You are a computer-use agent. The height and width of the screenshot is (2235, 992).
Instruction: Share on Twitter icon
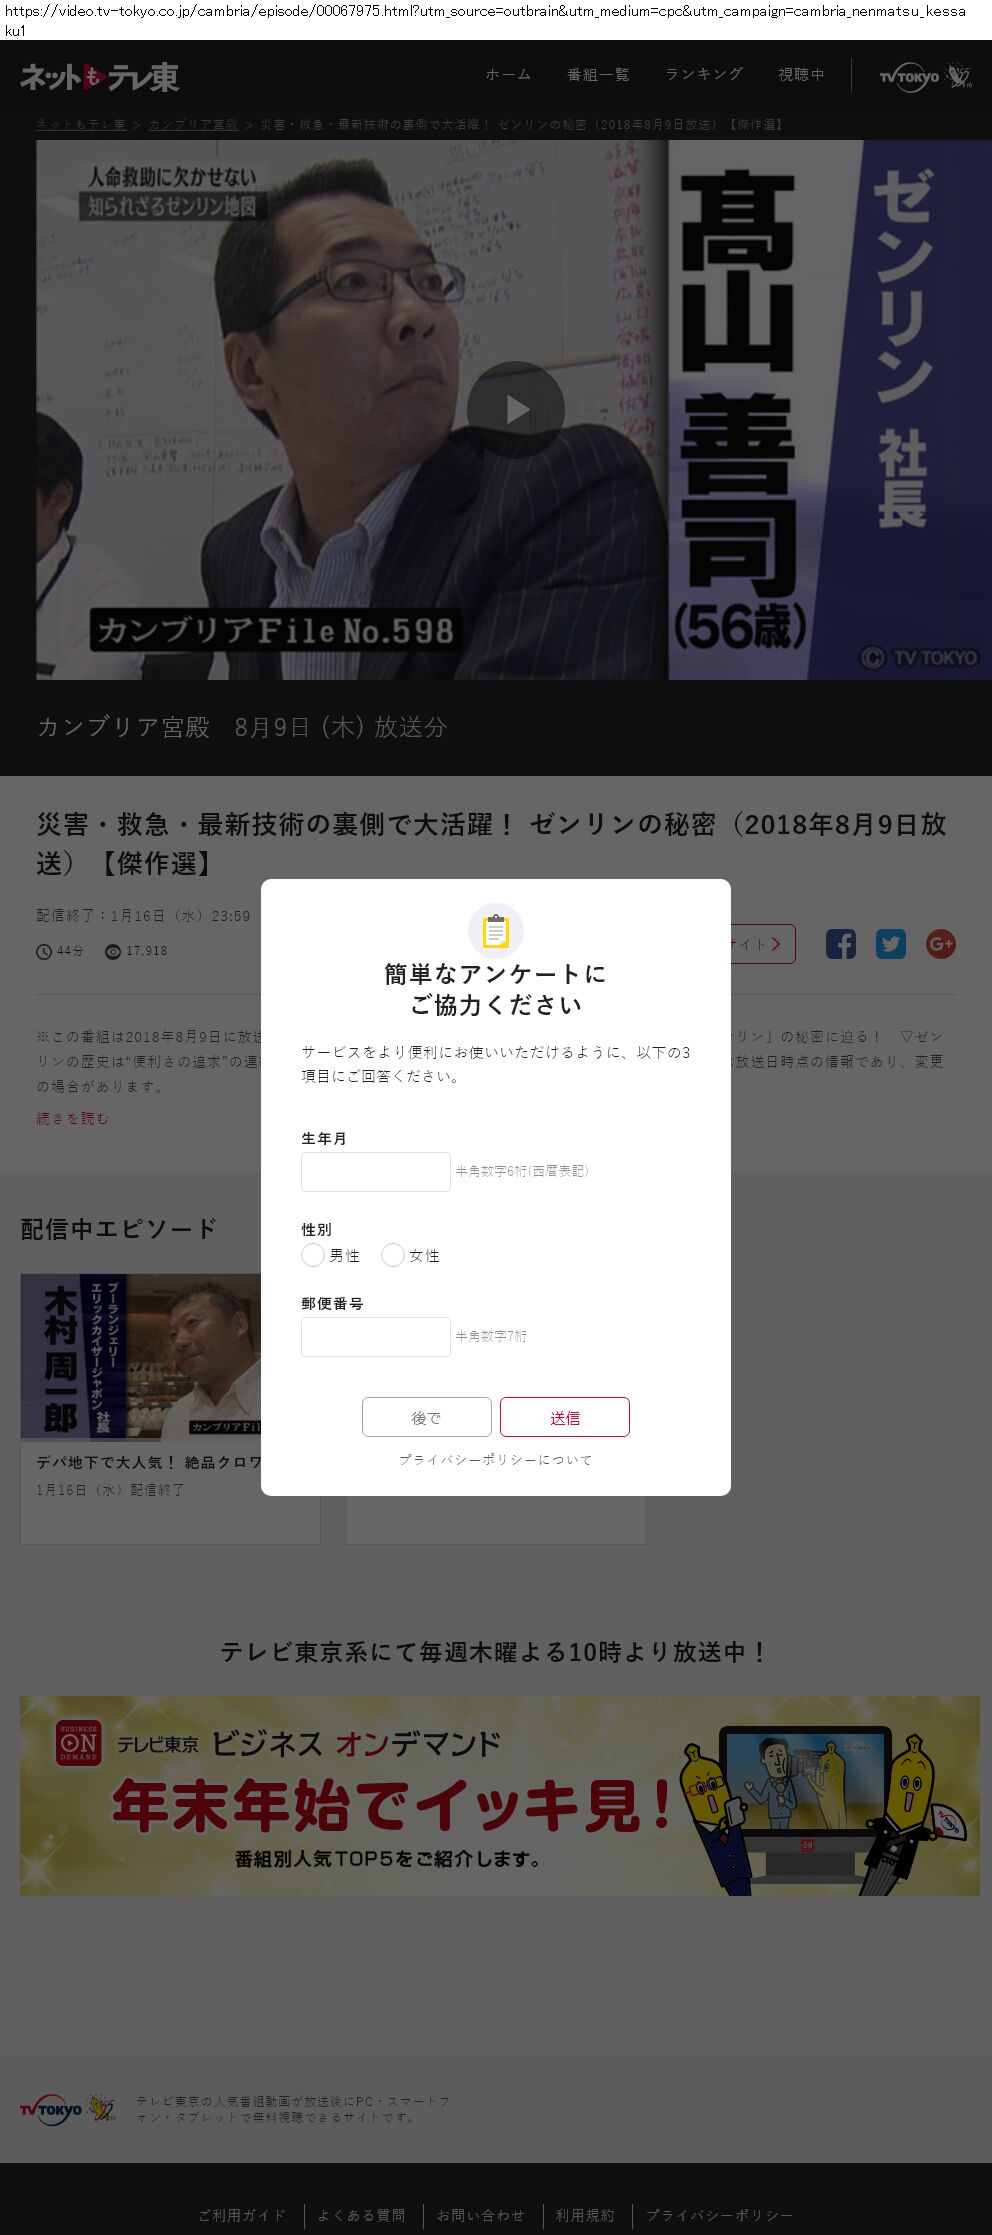pyautogui.click(x=891, y=944)
